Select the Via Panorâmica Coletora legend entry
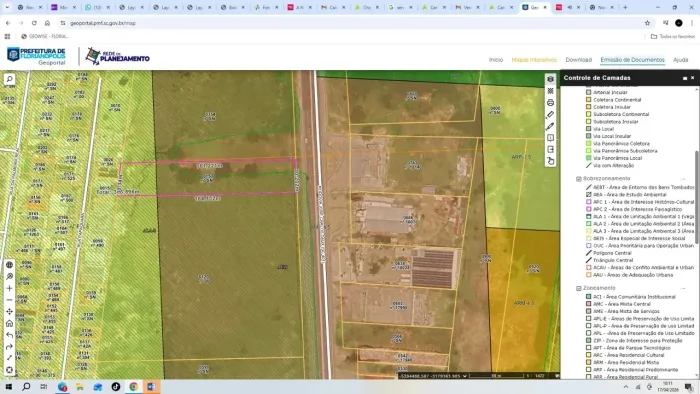 [x=621, y=144]
